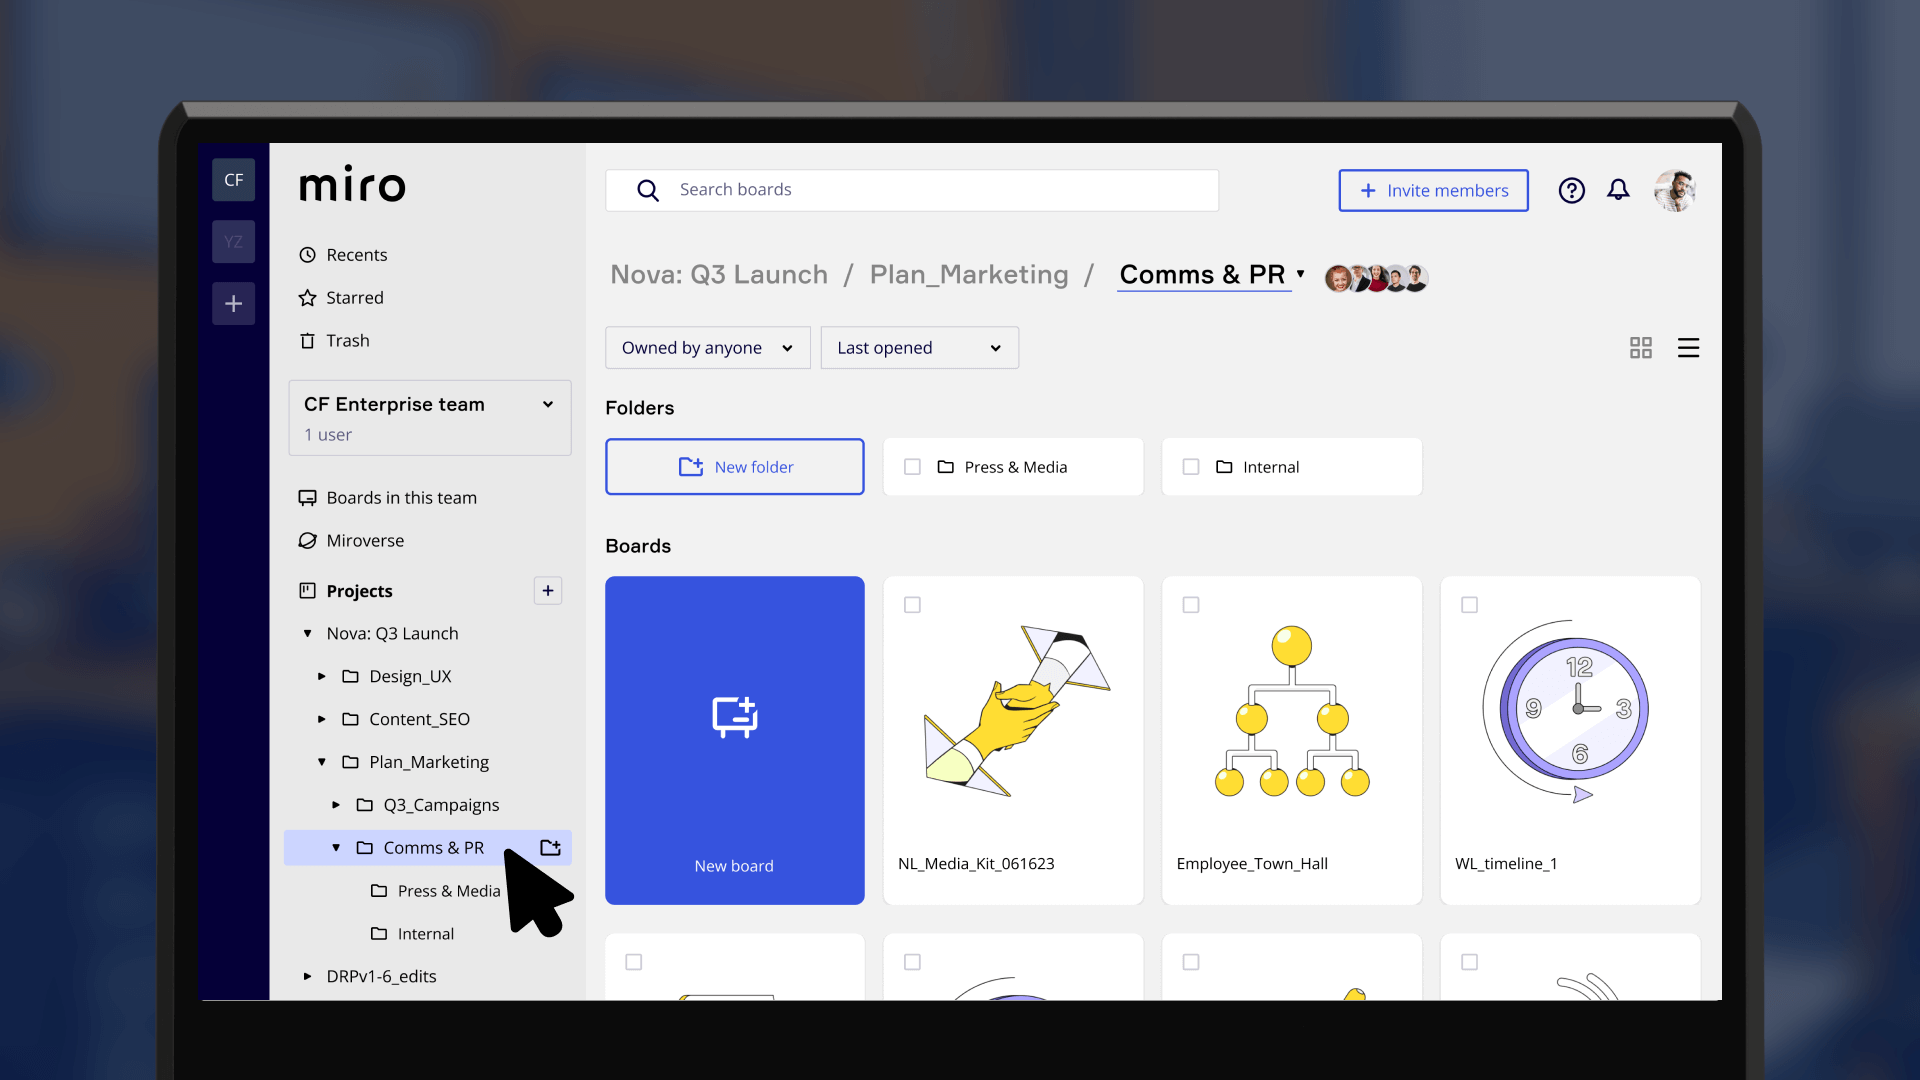The width and height of the screenshot is (1920, 1080).
Task: Check the Press & Media folder checkbox
Action: [x=912, y=467]
